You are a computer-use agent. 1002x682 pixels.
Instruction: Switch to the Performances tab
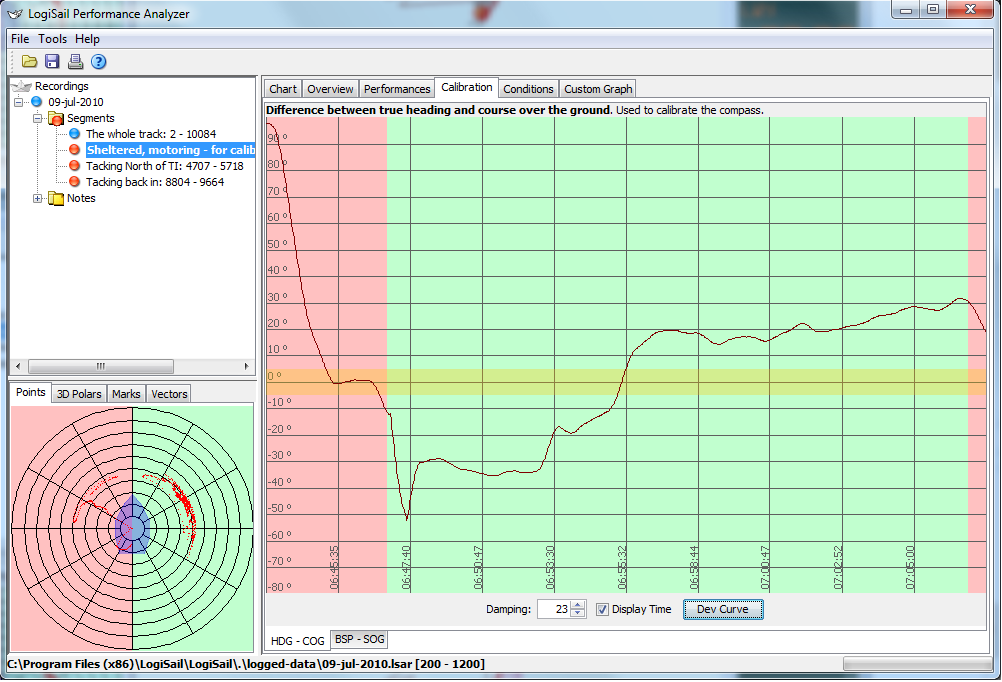397,89
